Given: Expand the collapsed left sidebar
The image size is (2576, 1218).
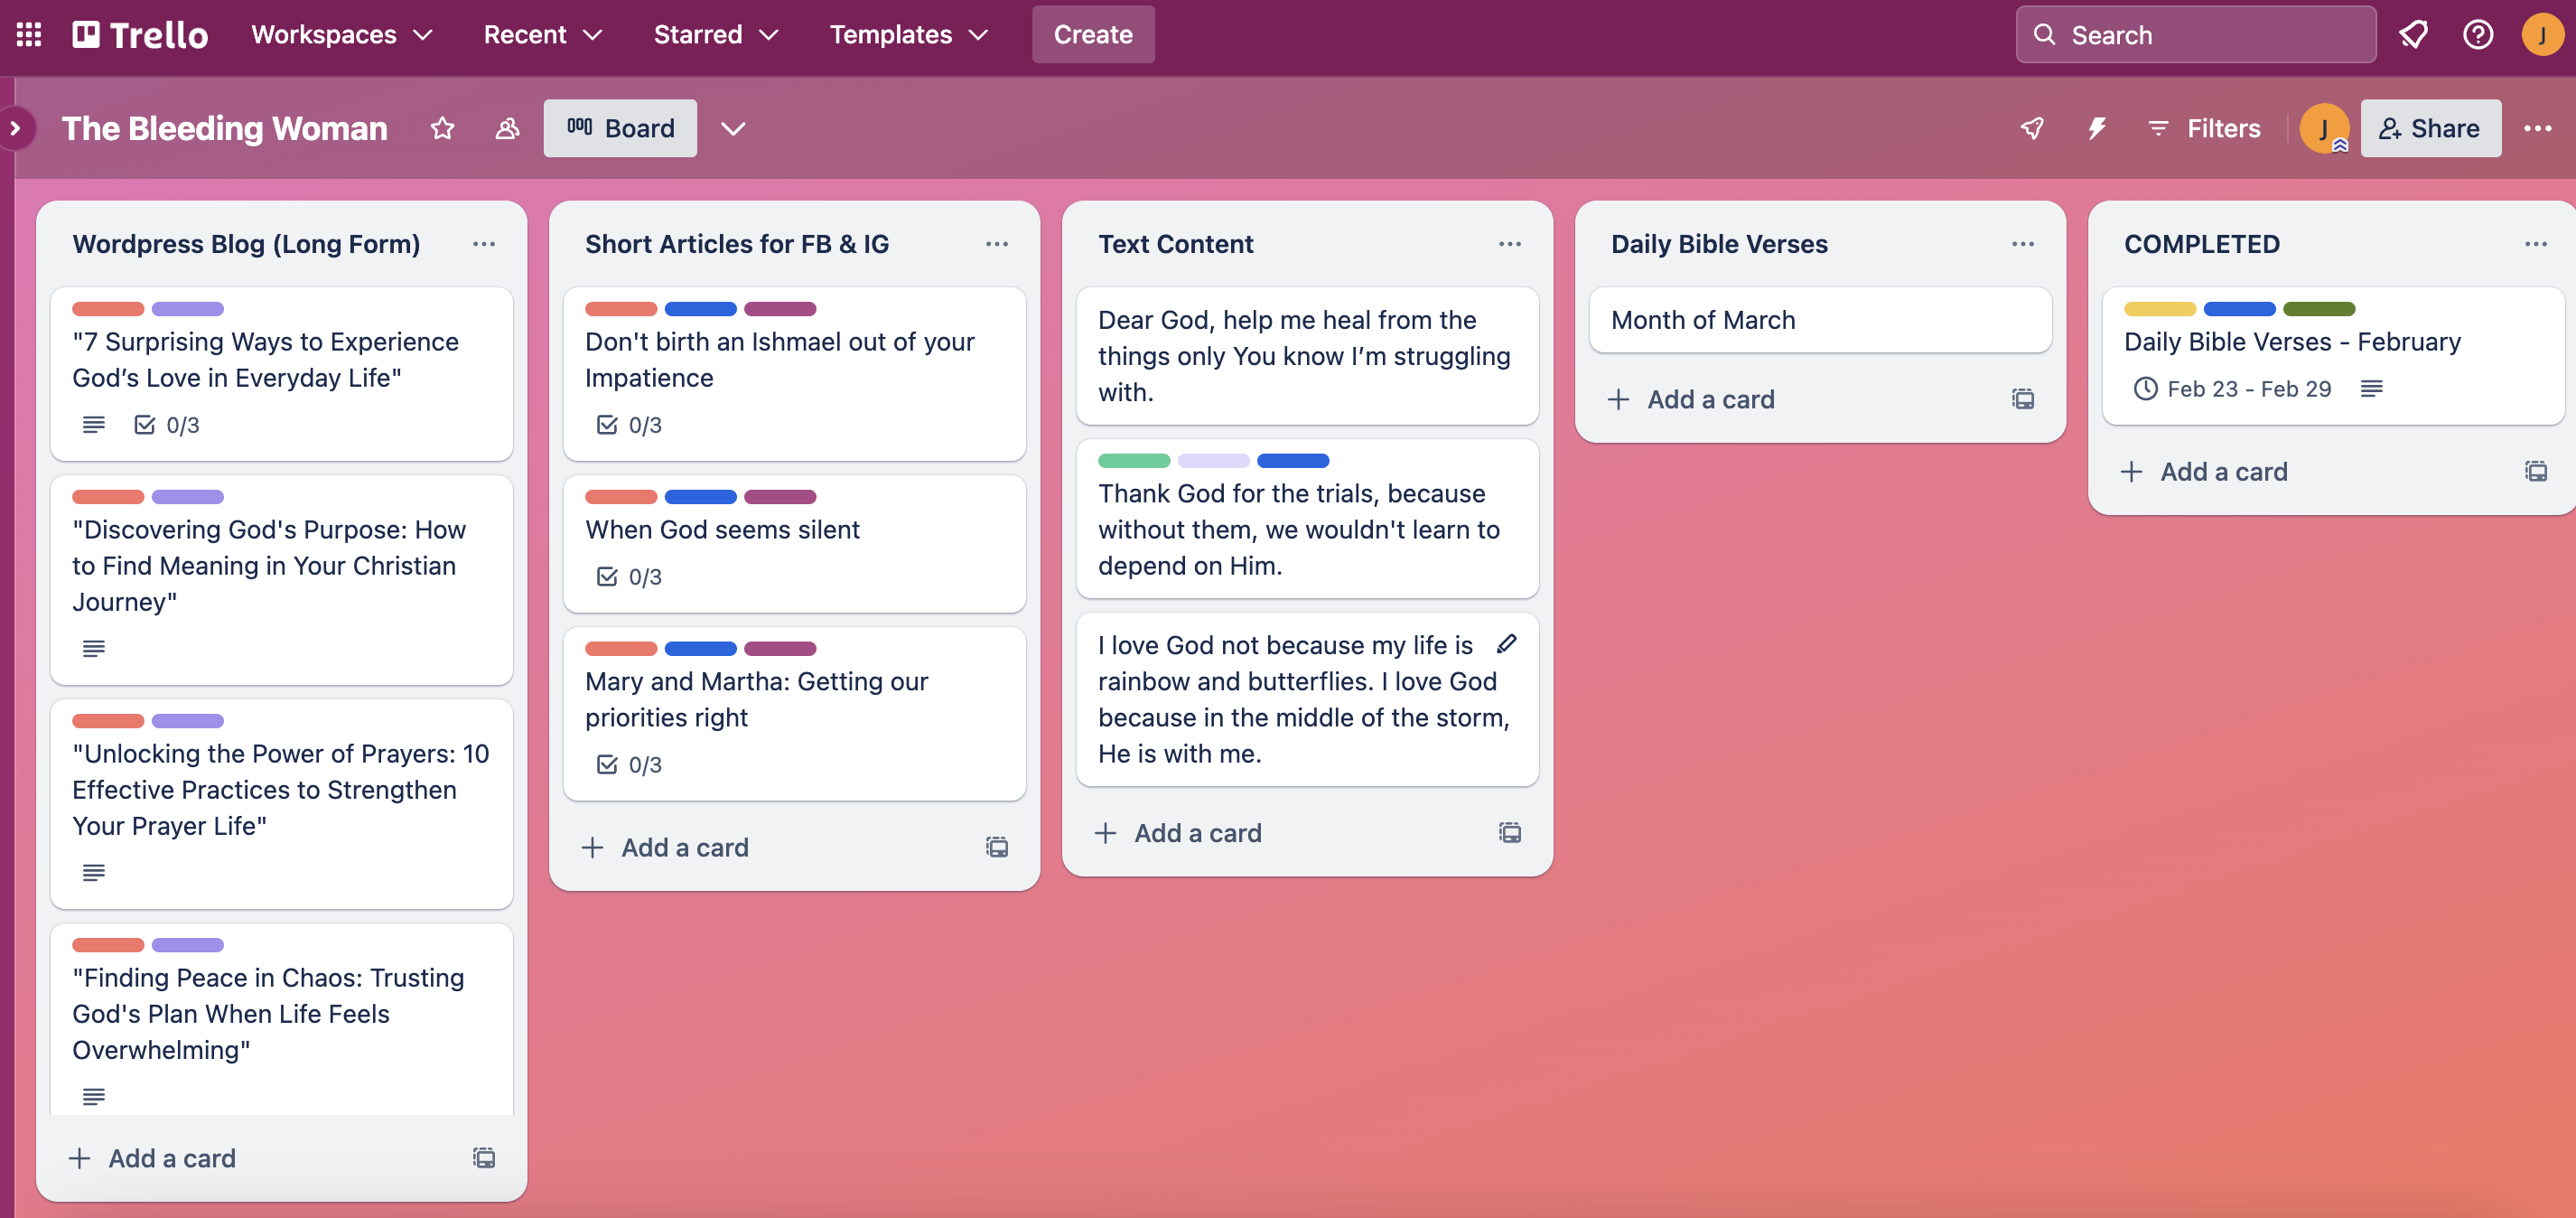Looking at the screenshot, I should tap(15, 128).
